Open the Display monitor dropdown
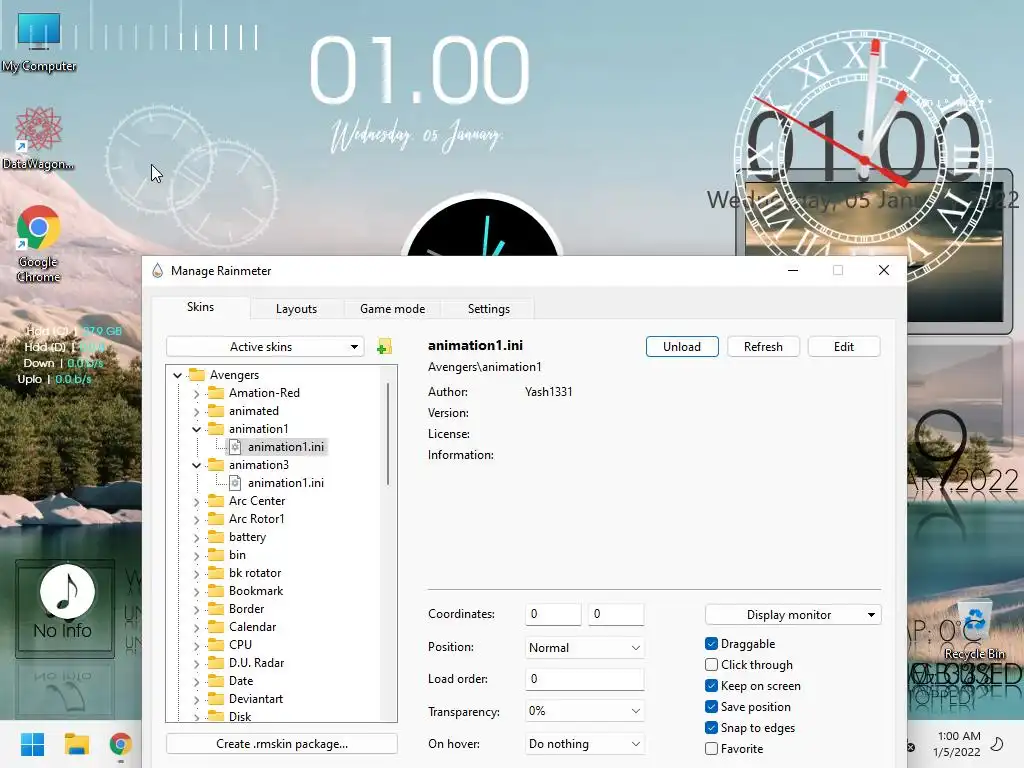The height and width of the screenshot is (768, 1024). 793,615
